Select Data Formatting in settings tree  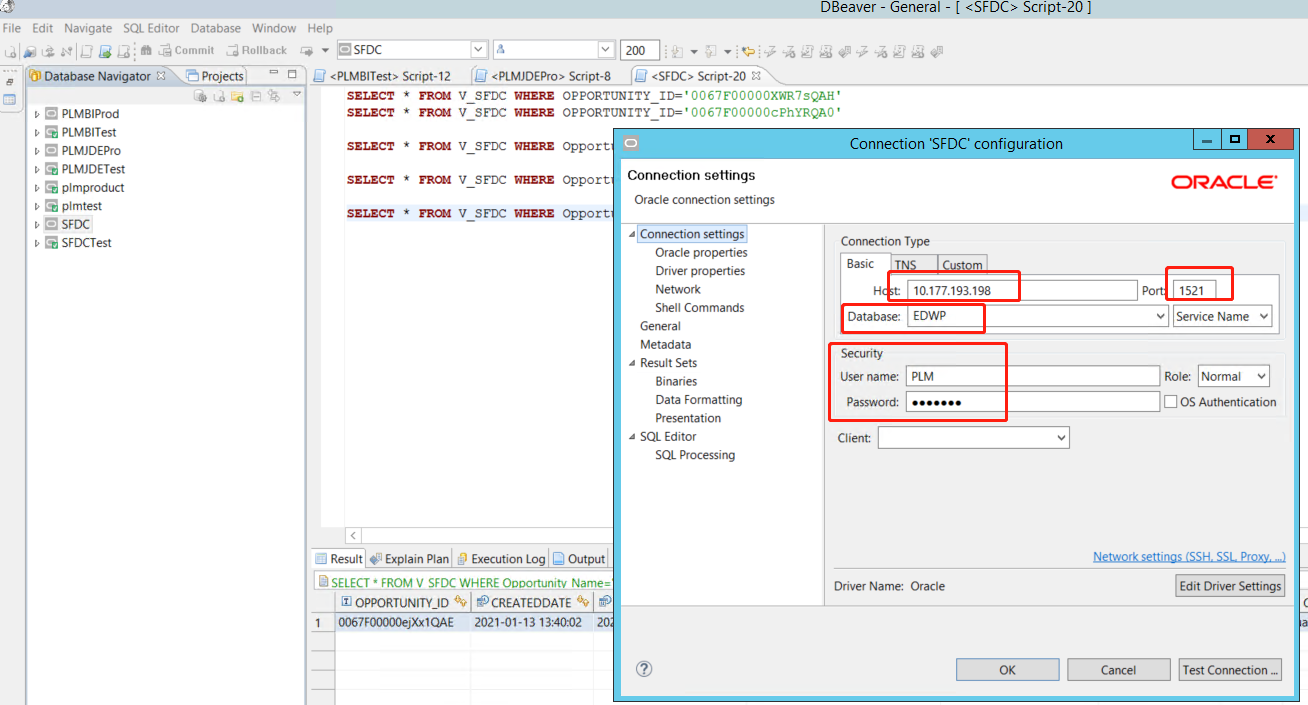tap(698, 400)
